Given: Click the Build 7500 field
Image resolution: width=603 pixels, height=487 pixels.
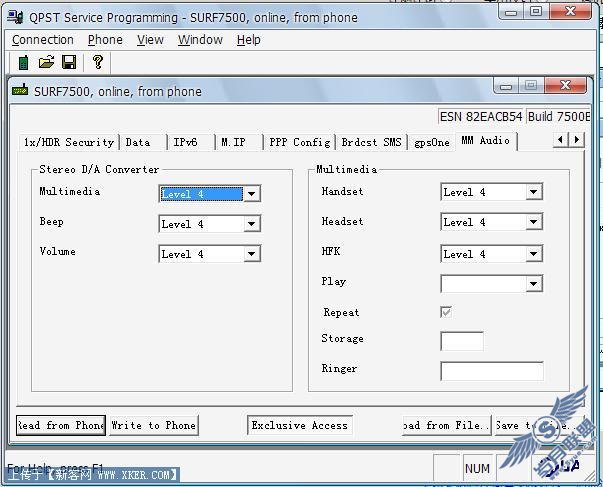Looking at the screenshot, I should (558, 117).
